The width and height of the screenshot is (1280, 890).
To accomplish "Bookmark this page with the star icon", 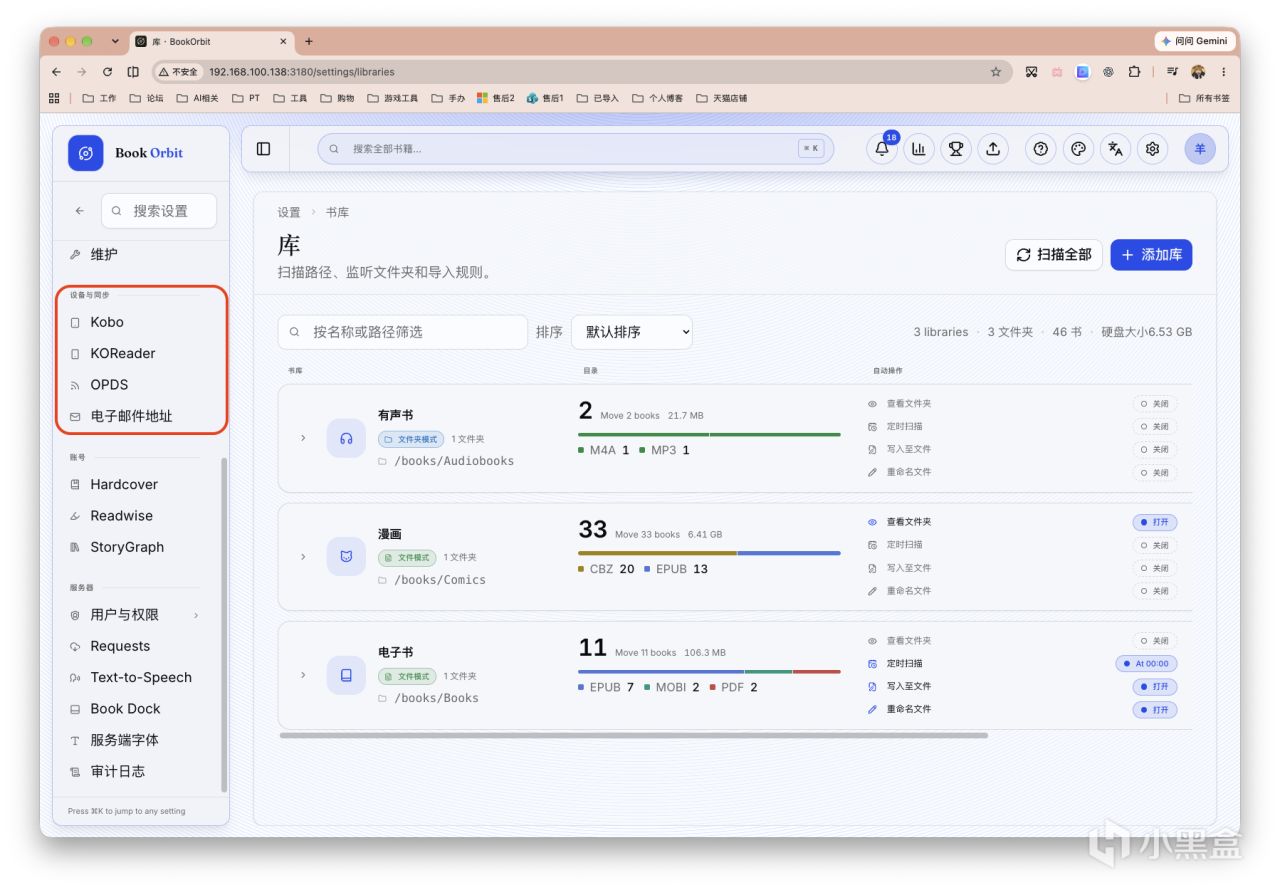I will point(995,72).
